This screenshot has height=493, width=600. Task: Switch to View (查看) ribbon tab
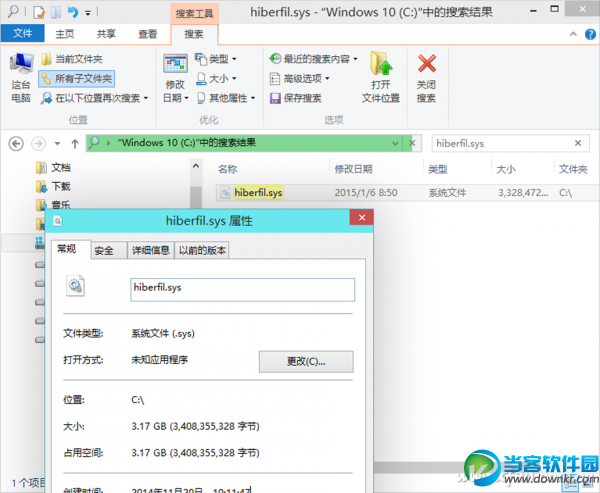coord(148,34)
